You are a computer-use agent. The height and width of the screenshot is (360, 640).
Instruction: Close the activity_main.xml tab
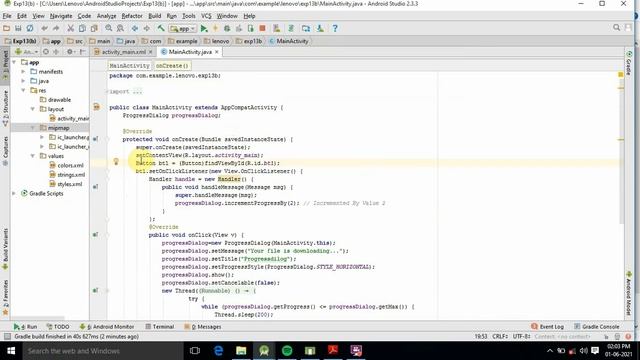[x=151, y=52]
